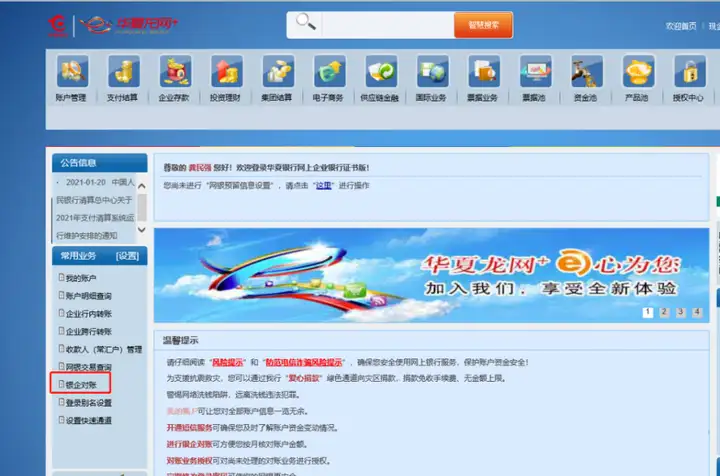Open the red 爱心捐款 link
The image size is (720, 476).
(x=304, y=378)
